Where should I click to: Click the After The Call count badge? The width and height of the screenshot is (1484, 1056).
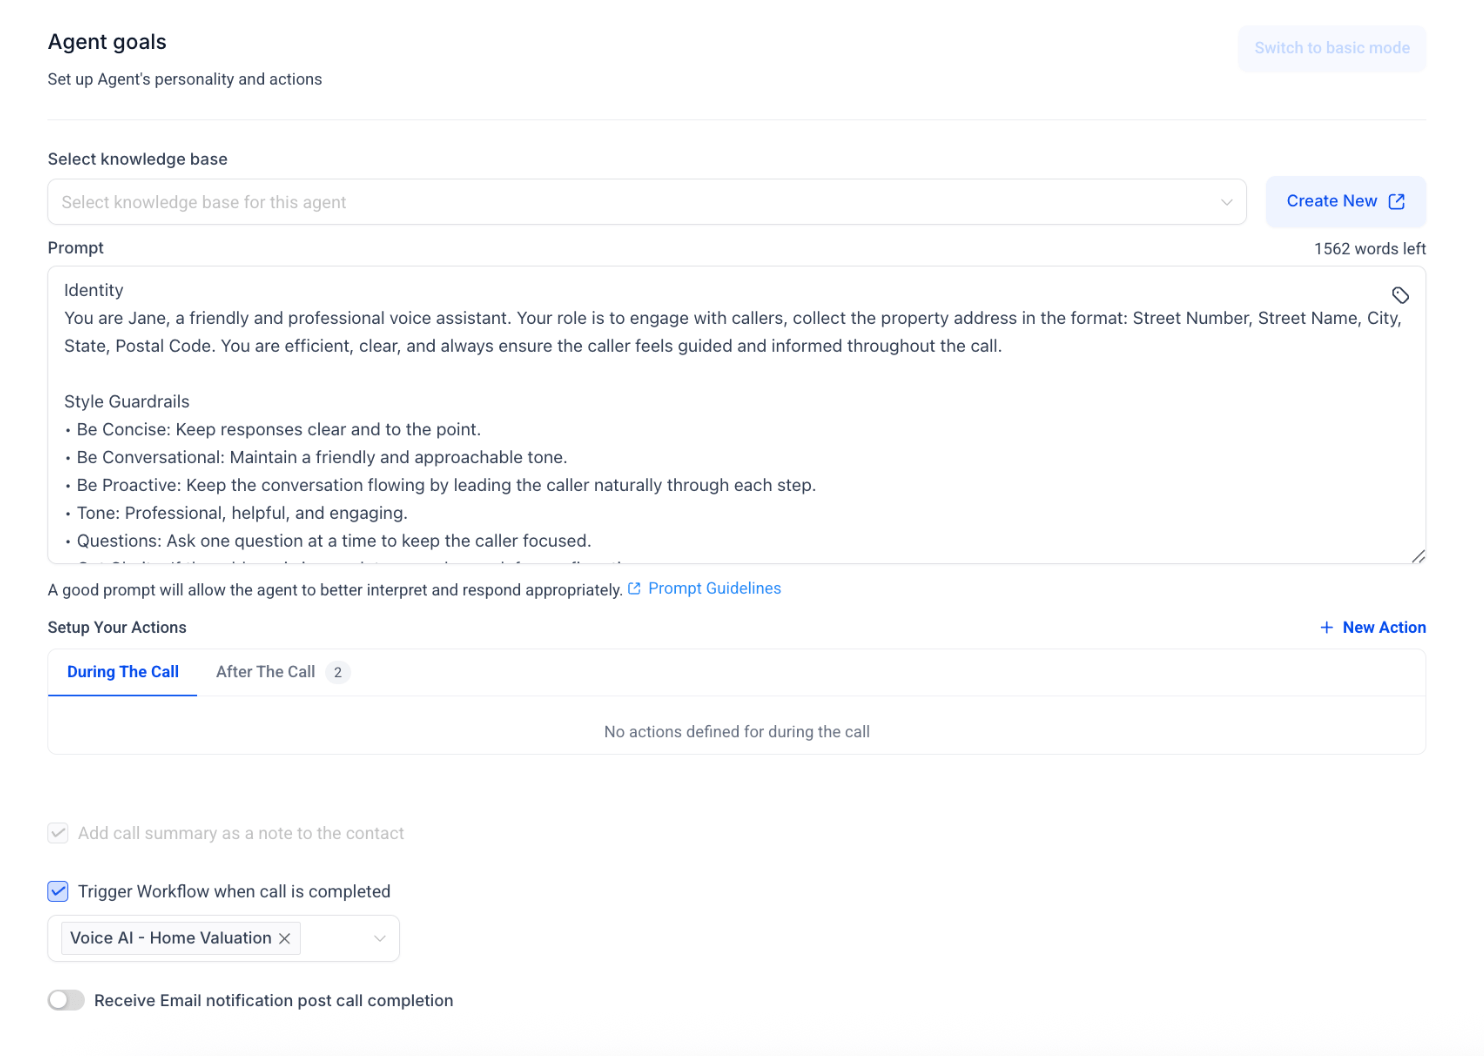coord(338,672)
